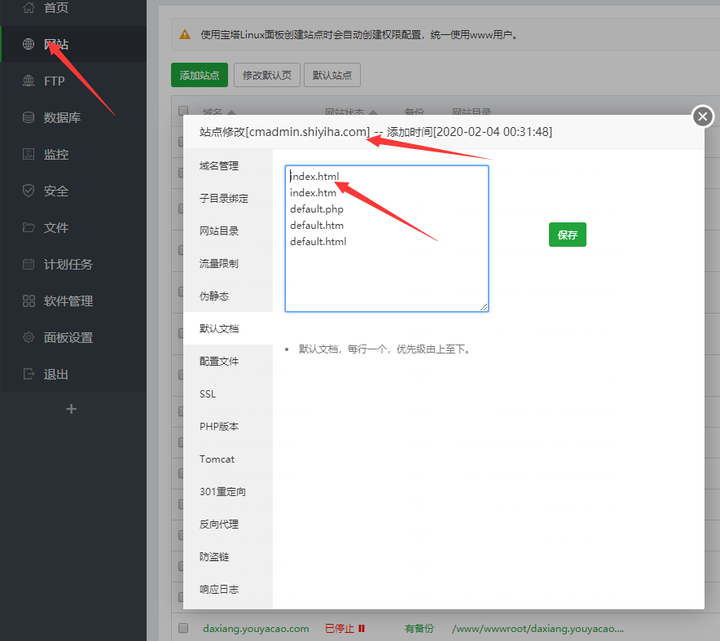
Task: Click the 面板设置 gear icon
Action: 28,337
